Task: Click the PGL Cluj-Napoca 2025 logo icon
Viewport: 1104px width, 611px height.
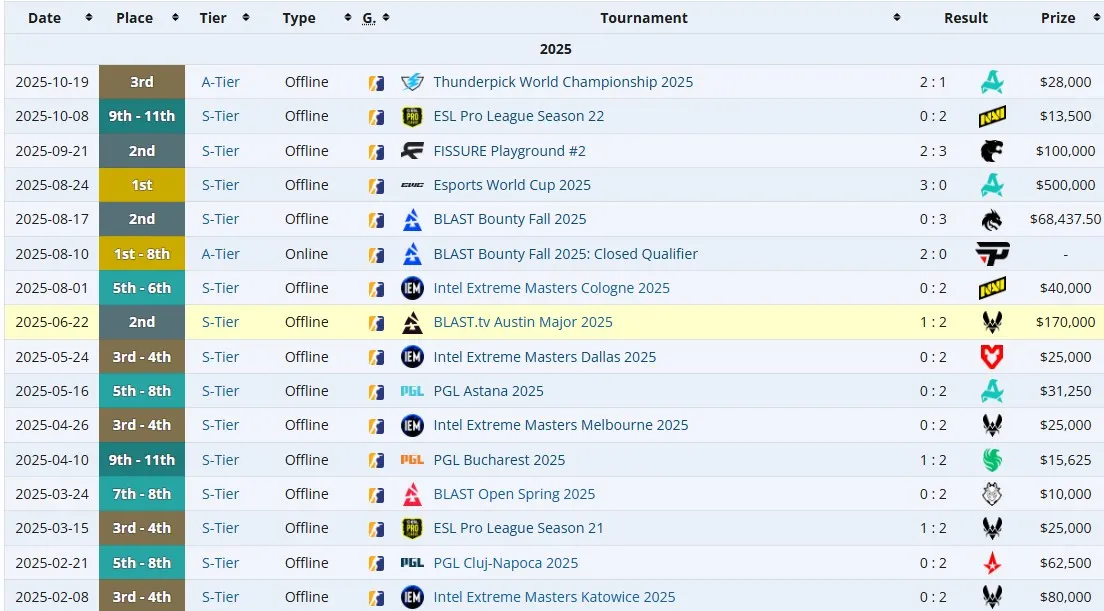Action: click(412, 563)
